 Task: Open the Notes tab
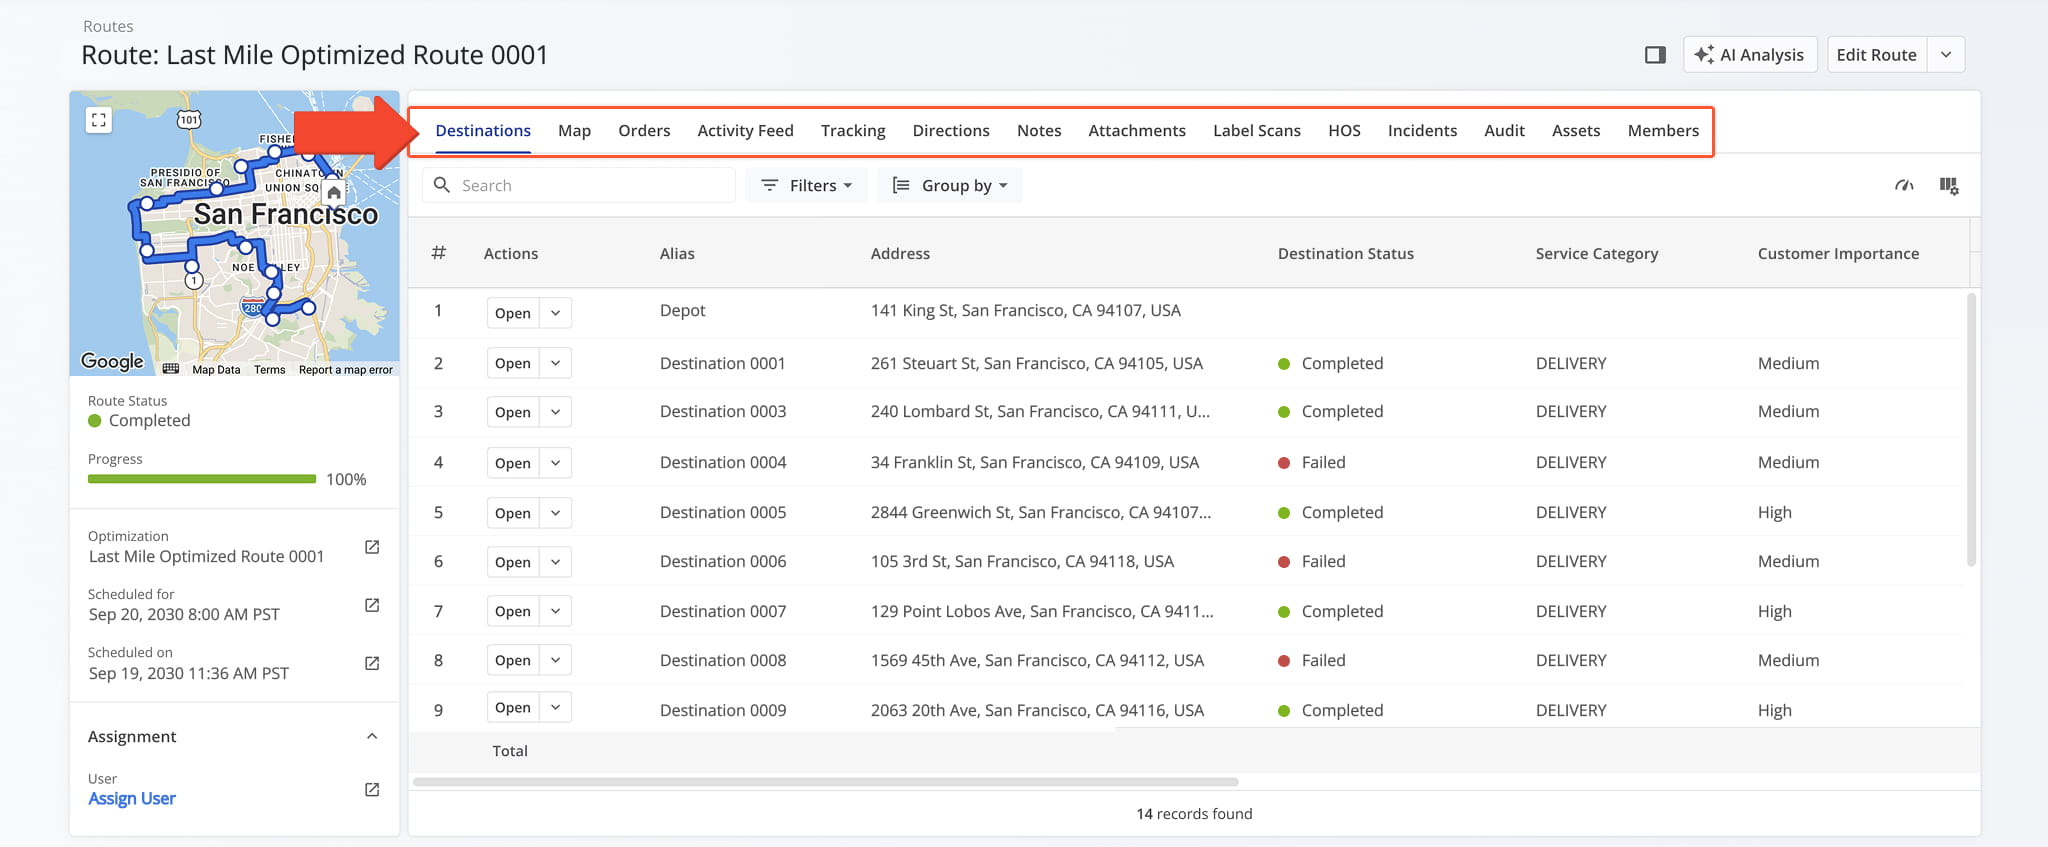click(x=1039, y=131)
